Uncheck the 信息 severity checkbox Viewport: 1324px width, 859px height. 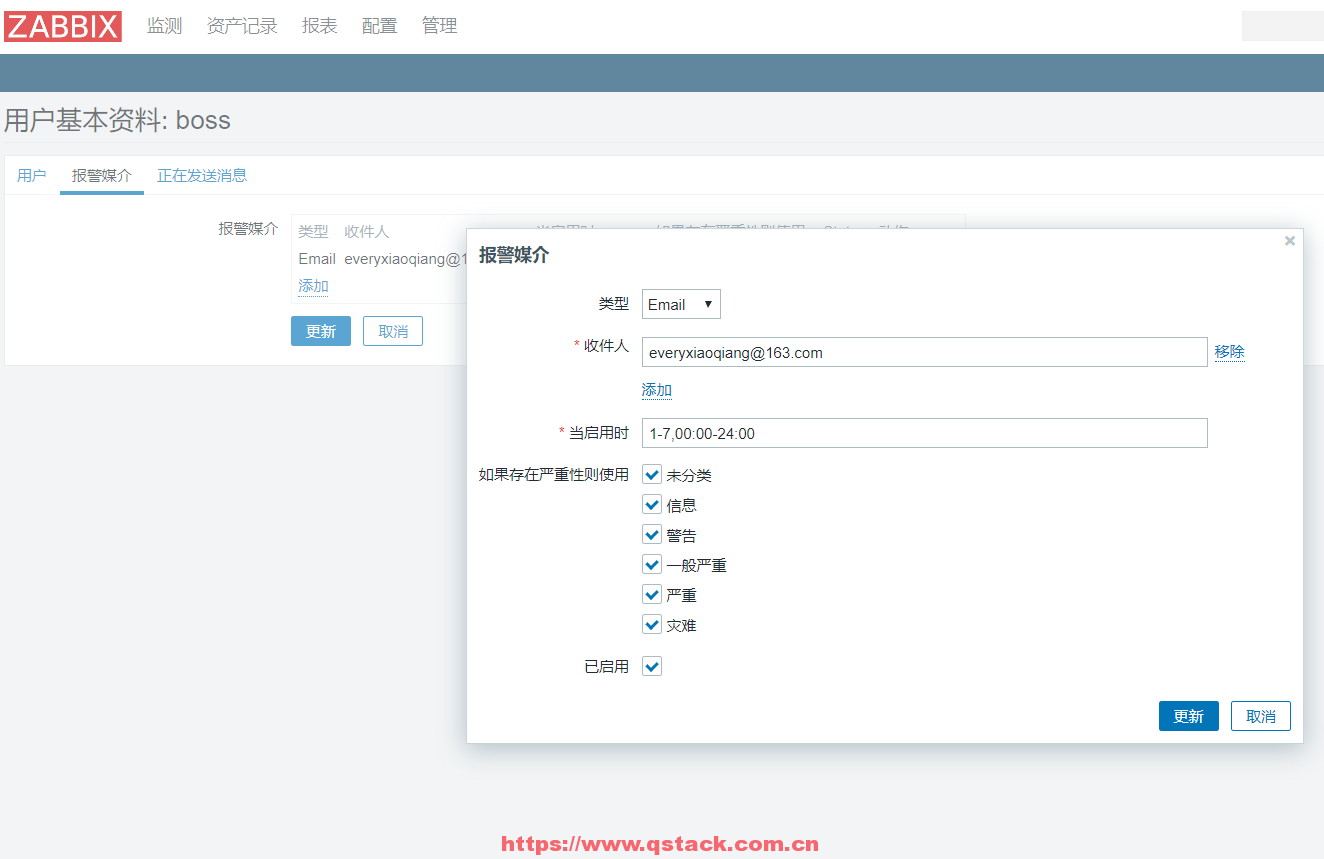point(652,505)
